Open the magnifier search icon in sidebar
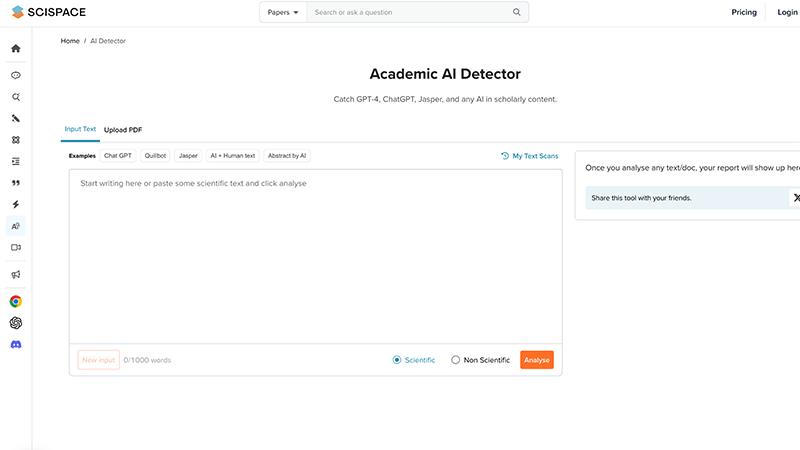The width and height of the screenshot is (800, 450). (16, 97)
